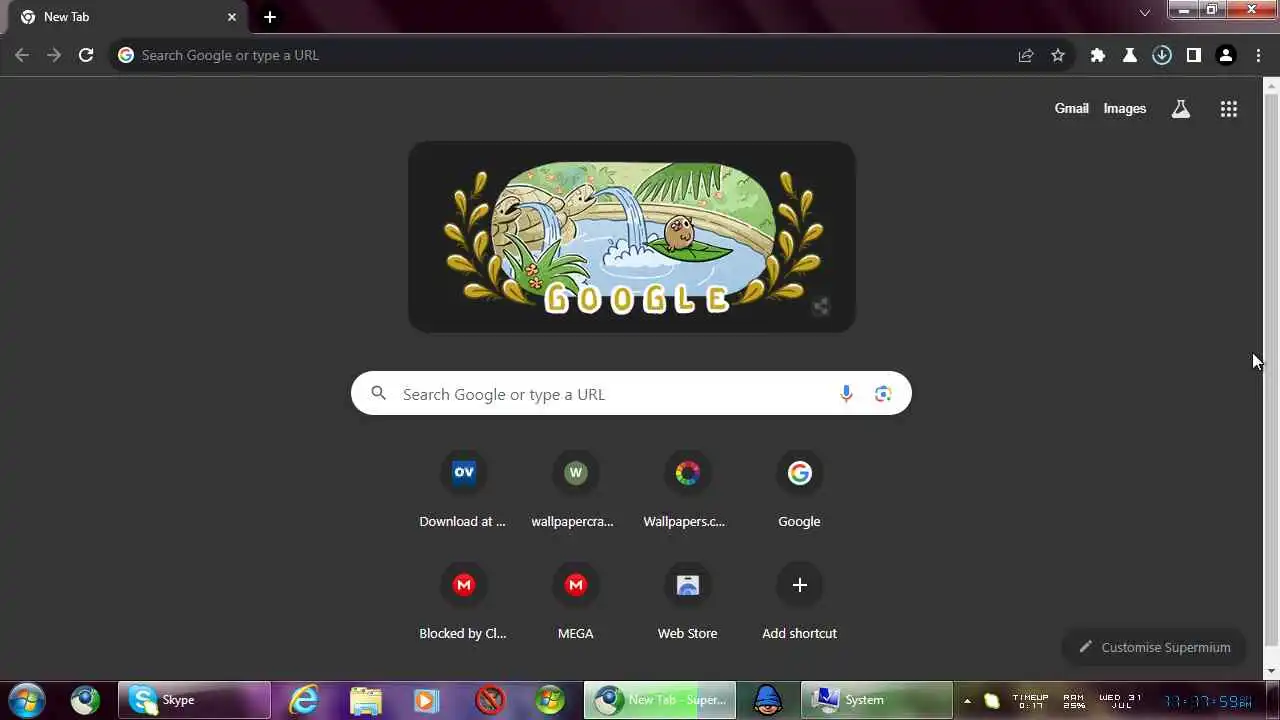Click in the Google search box

tap(631, 393)
